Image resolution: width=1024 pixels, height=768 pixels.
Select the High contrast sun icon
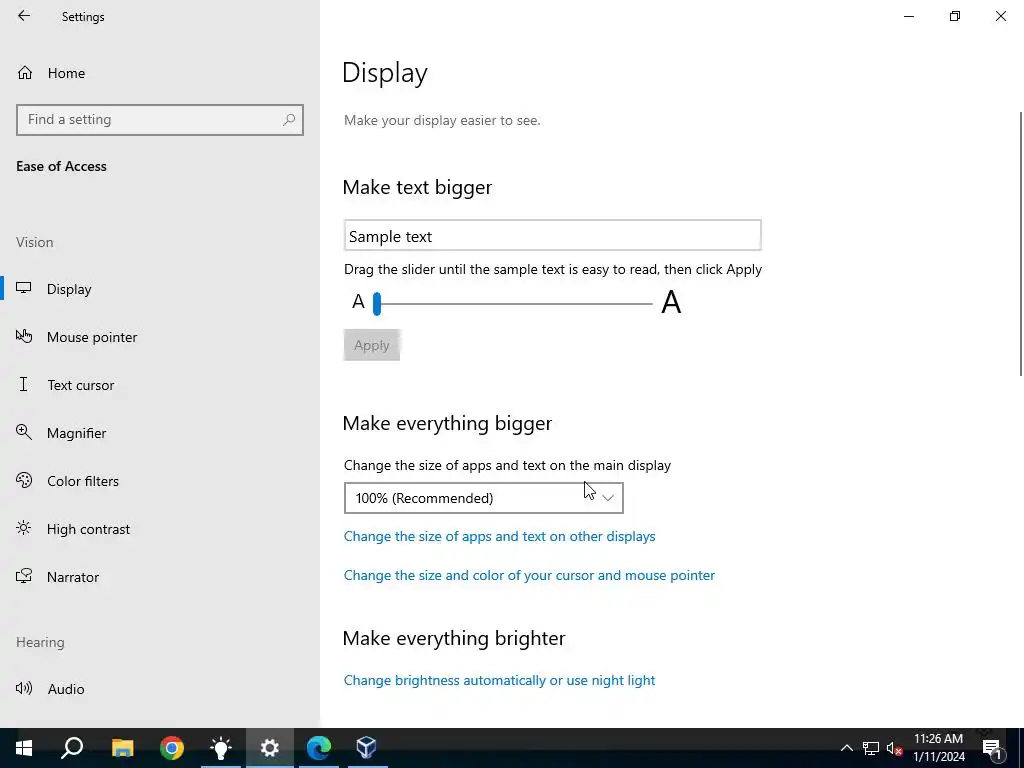coord(24,528)
